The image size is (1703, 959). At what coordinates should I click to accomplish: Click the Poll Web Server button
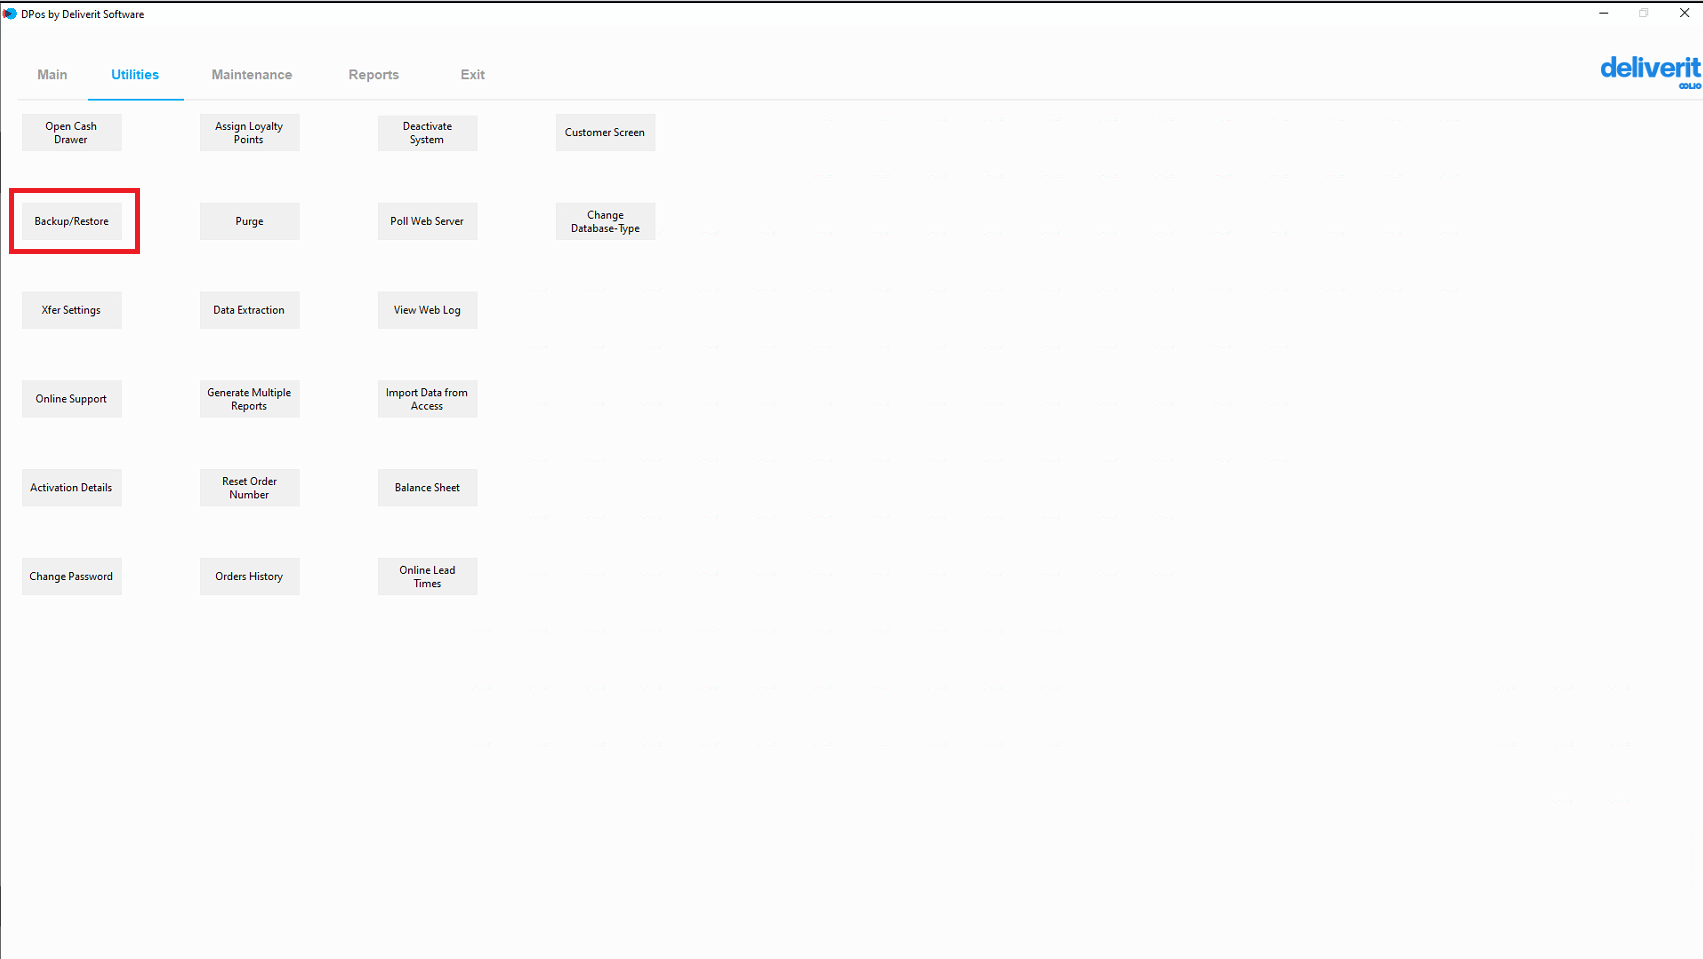click(x=427, y=221)
